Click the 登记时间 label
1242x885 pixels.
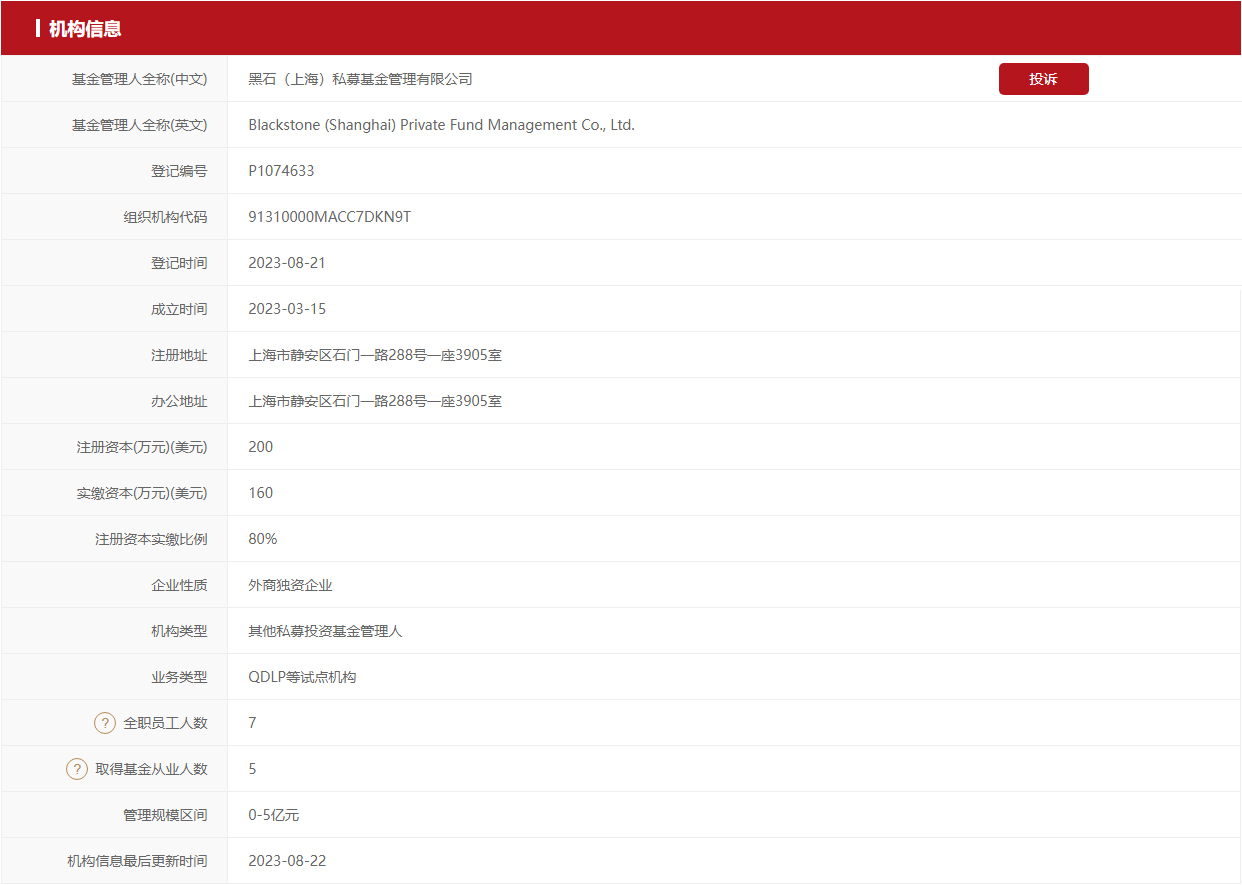coord(180,263)
